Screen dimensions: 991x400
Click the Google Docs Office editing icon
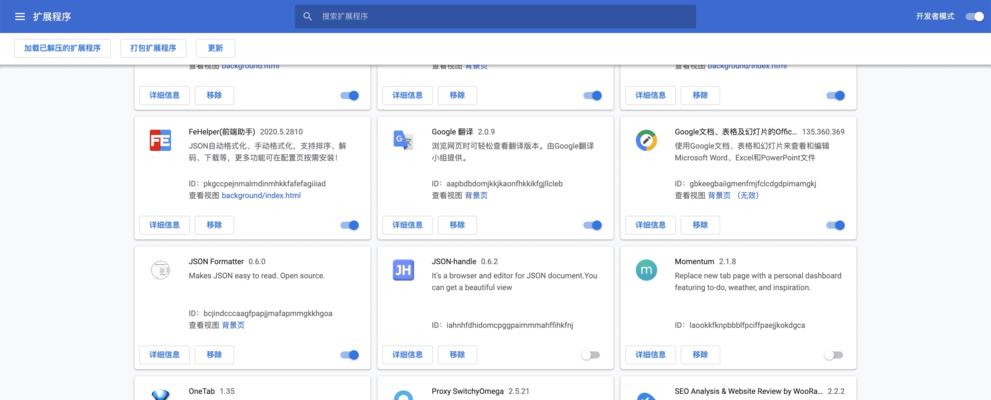tap(646, 140)
